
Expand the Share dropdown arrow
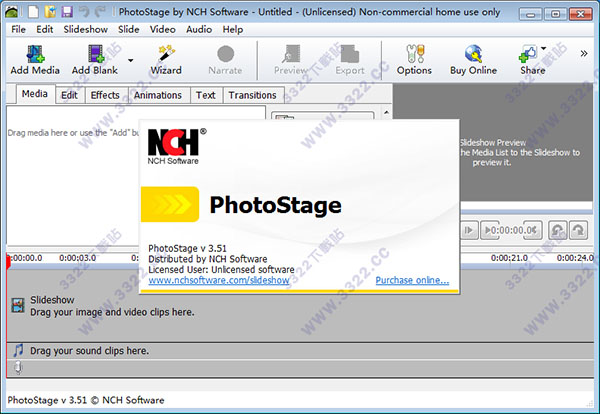(544, 49)
